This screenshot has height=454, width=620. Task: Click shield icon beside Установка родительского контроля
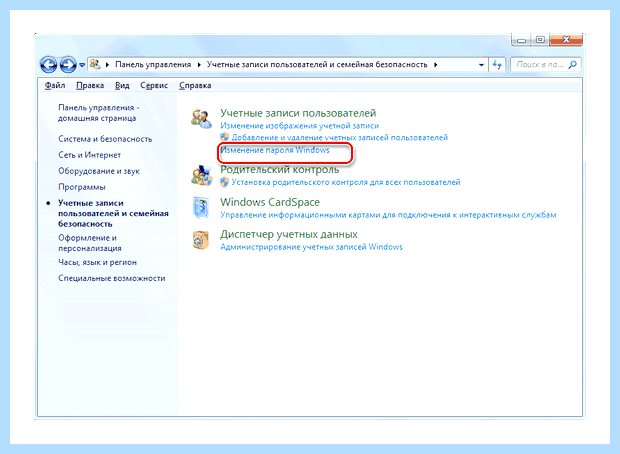pos(225,182)
